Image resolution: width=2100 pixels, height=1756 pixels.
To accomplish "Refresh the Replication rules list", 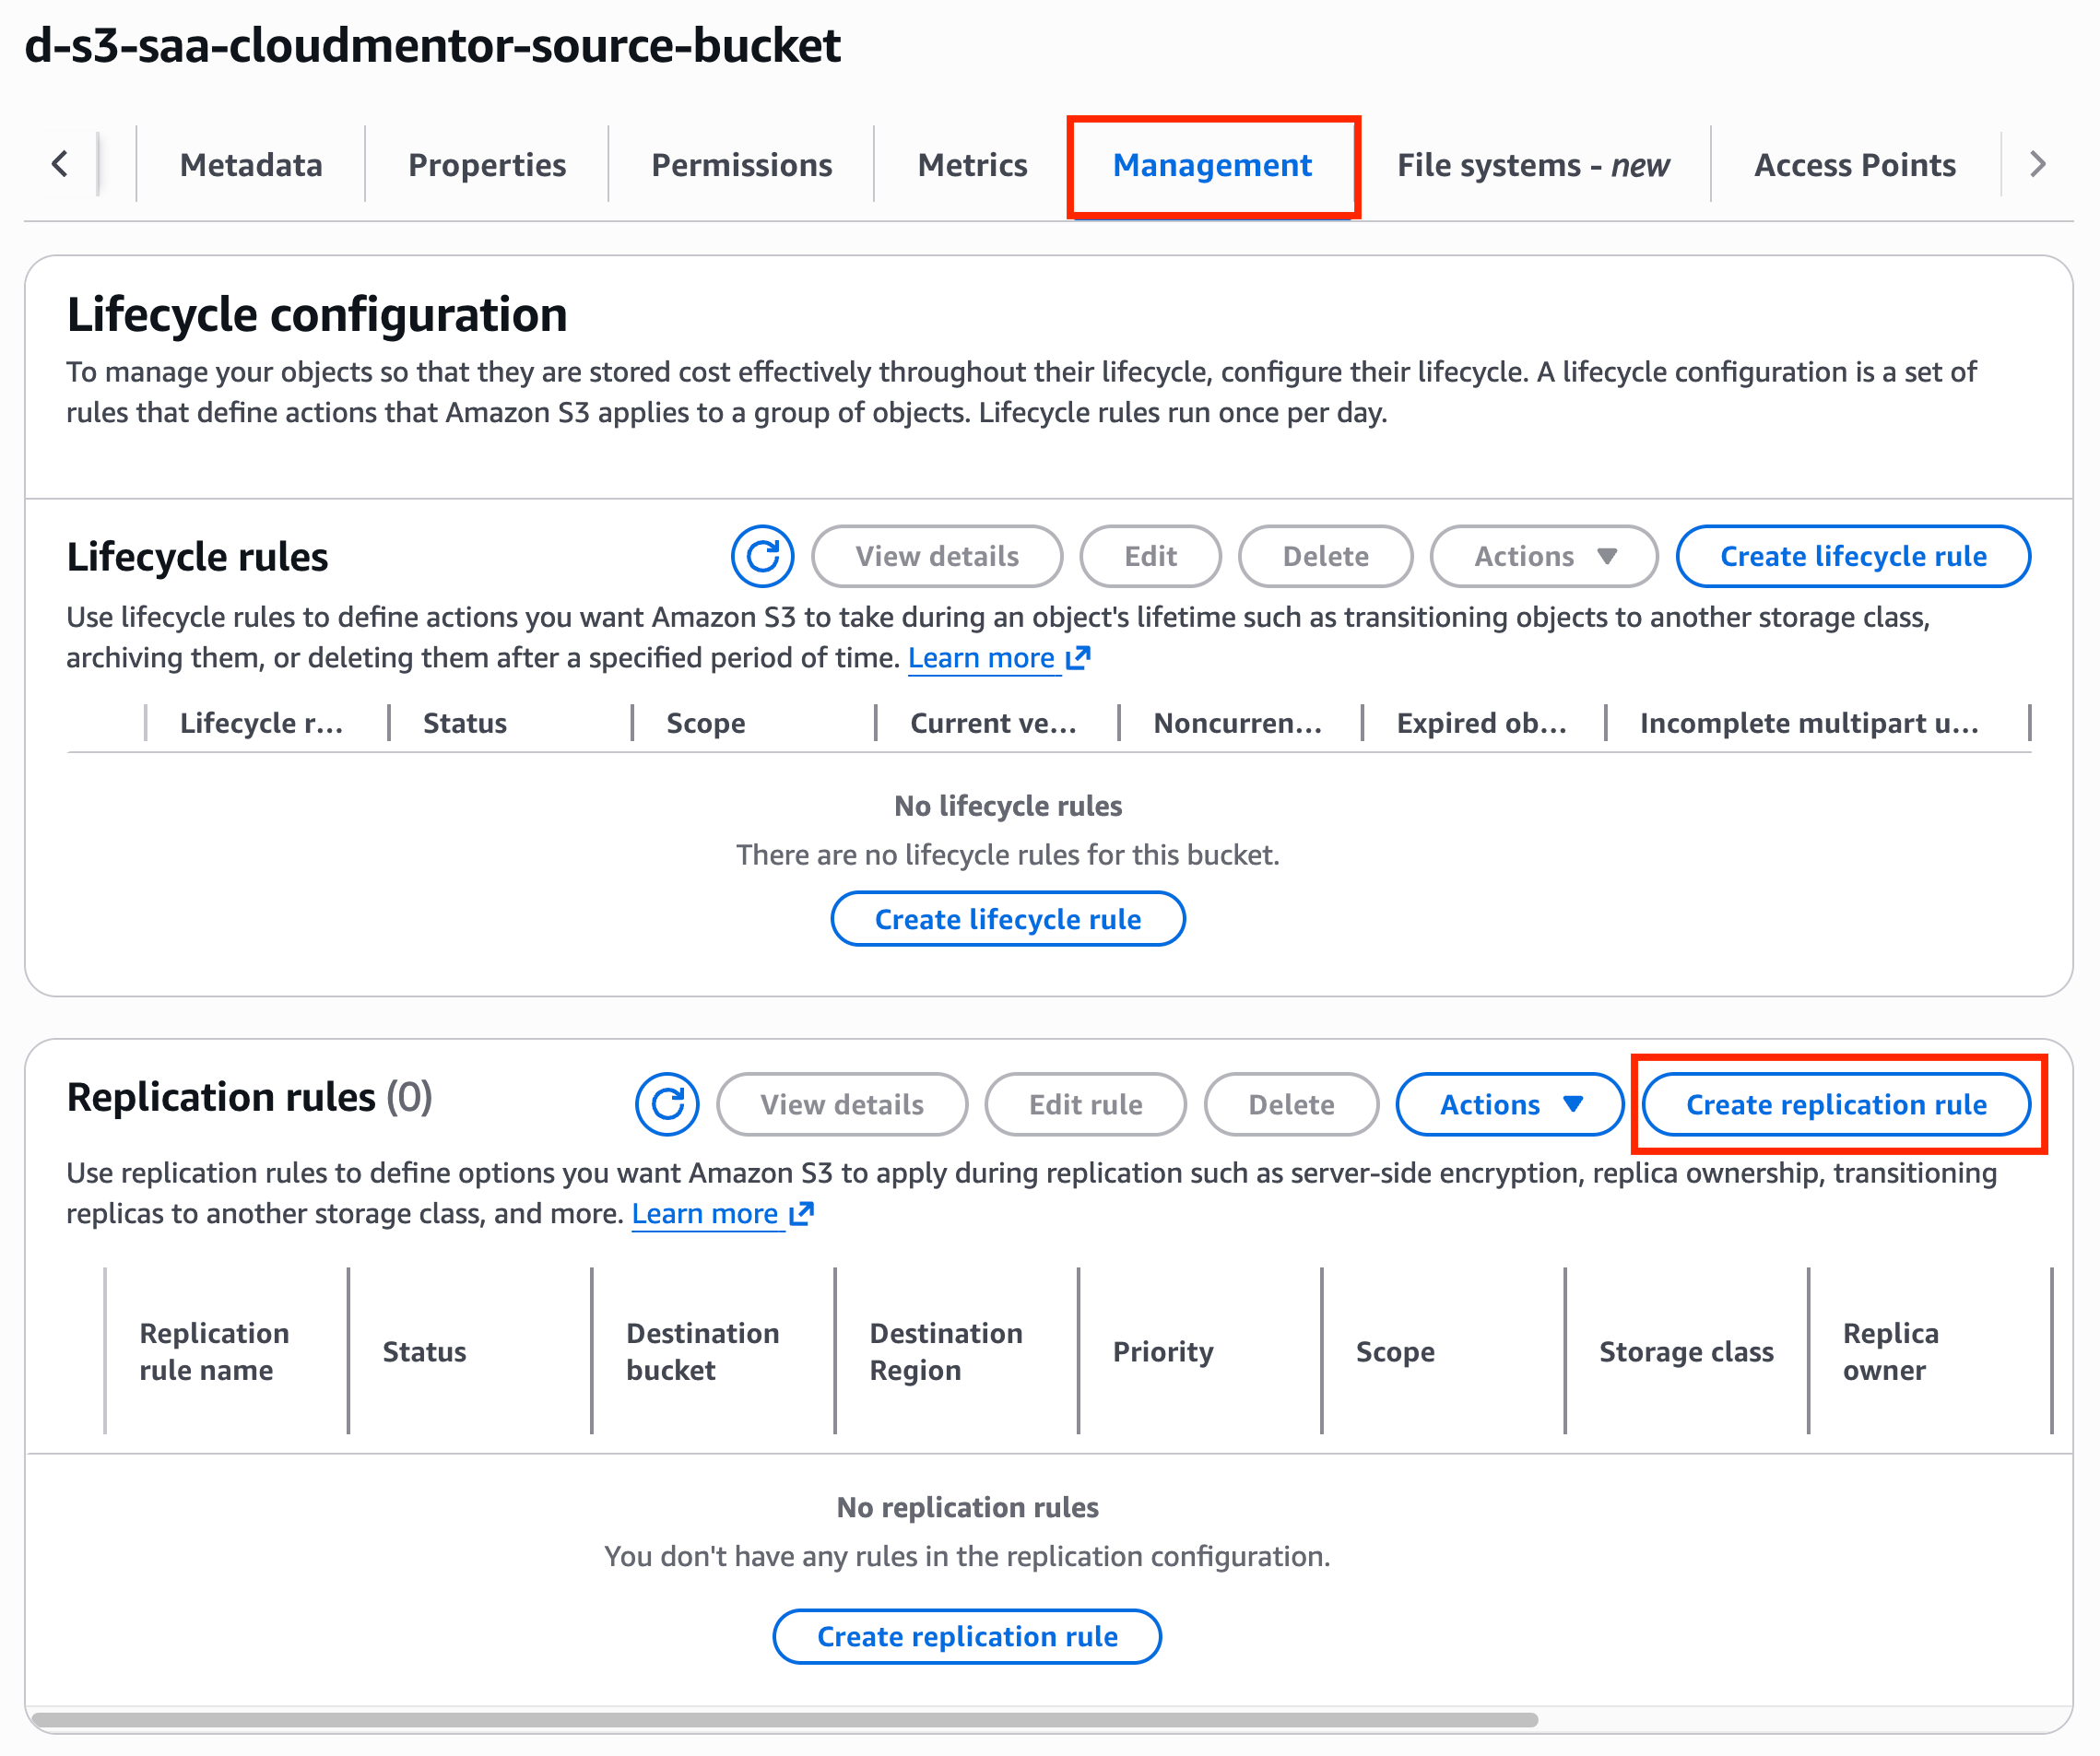I will [x=667, y=1104].
